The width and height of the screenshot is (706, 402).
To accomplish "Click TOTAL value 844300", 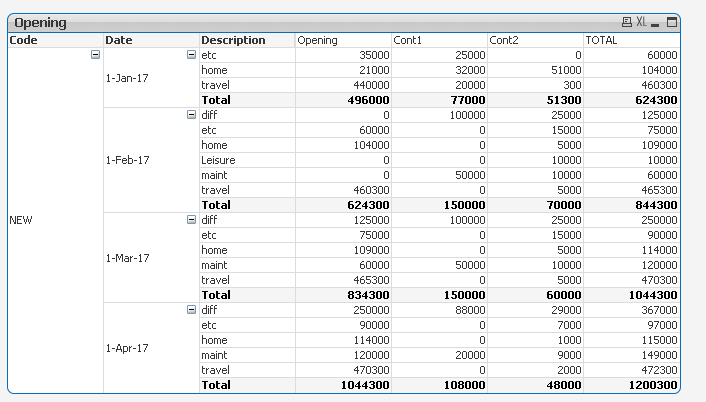I will 631,205.
